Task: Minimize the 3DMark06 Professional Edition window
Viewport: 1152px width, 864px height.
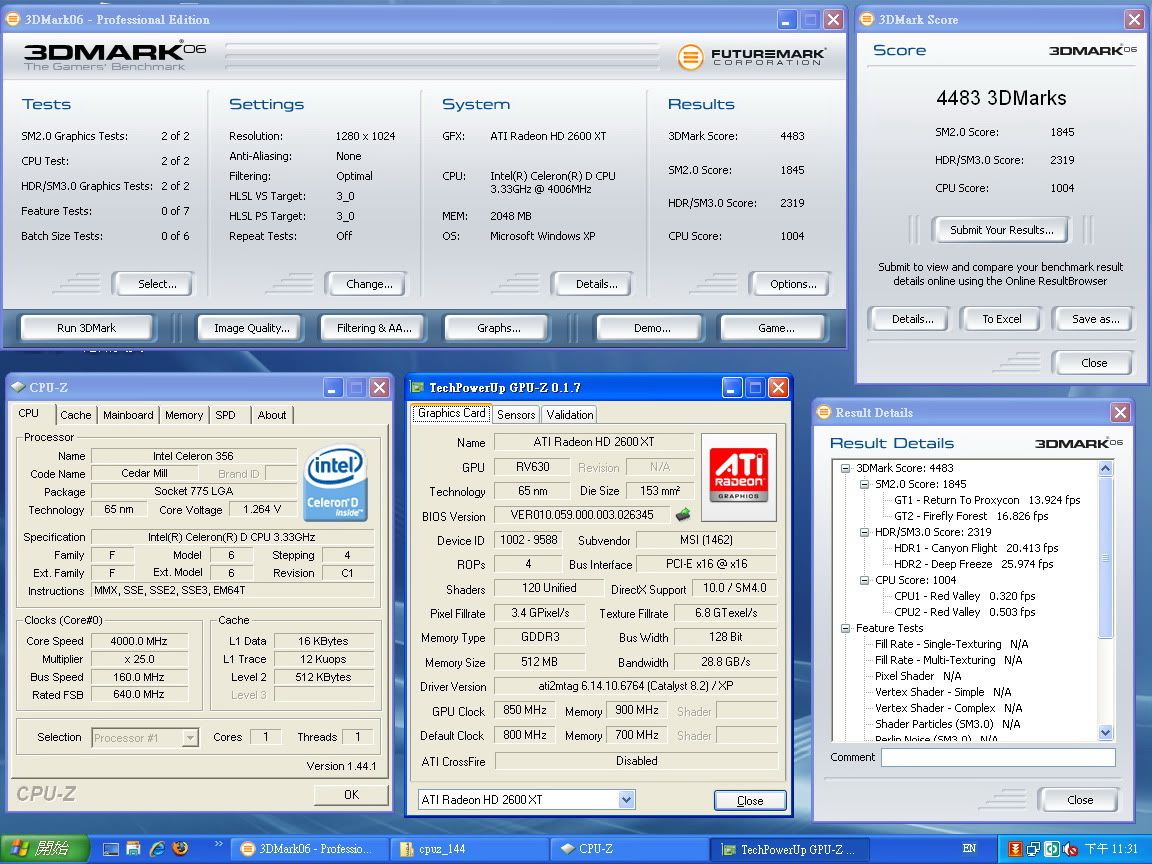Action: (787, 20)
